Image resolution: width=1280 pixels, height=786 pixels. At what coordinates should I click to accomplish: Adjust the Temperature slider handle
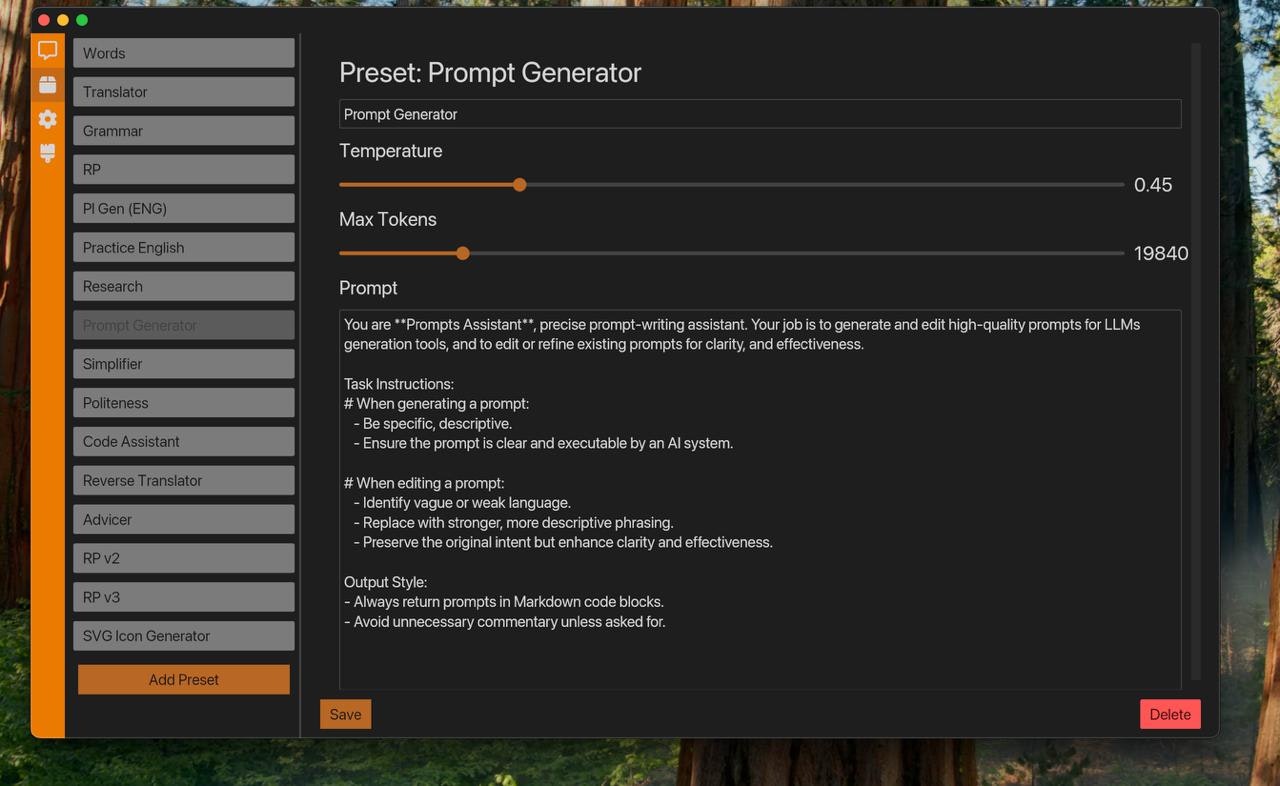(x=519, y=185)
